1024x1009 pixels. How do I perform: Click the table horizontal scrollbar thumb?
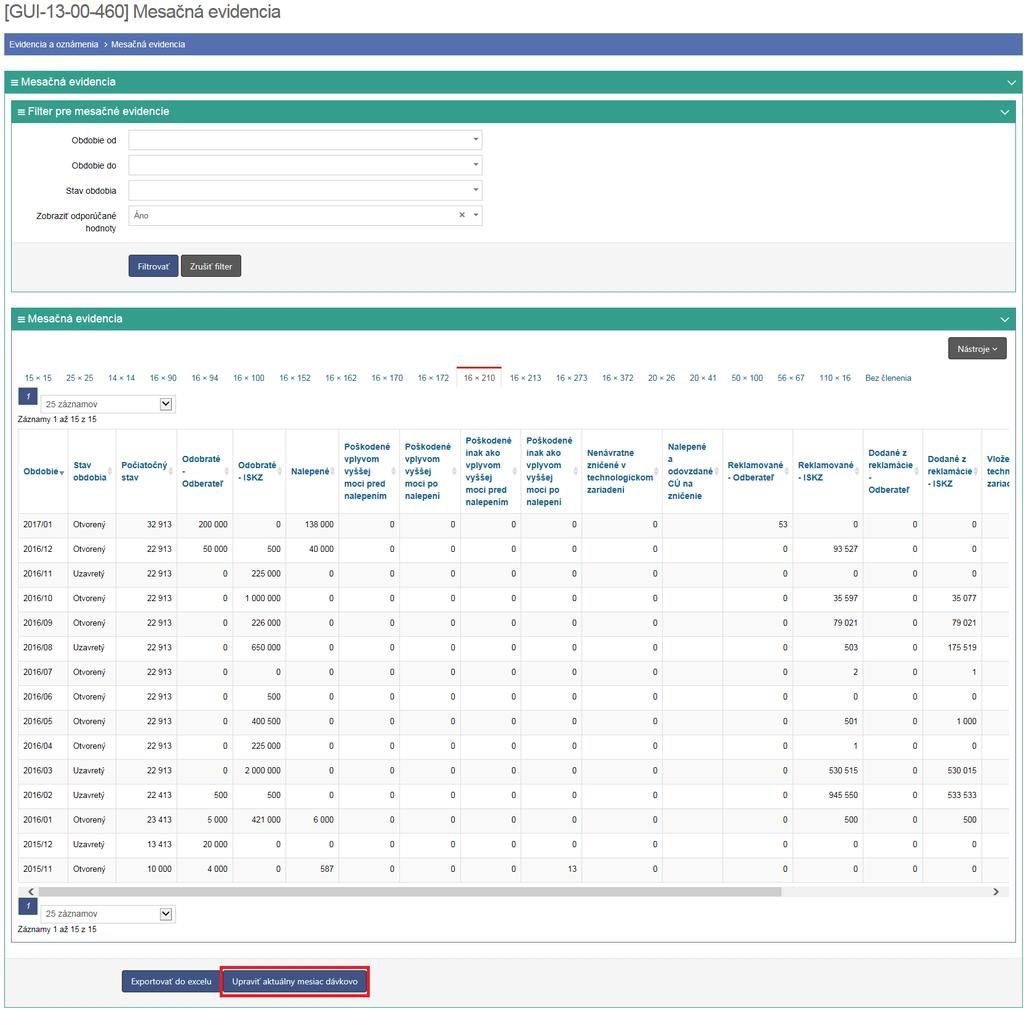point(409,891)
